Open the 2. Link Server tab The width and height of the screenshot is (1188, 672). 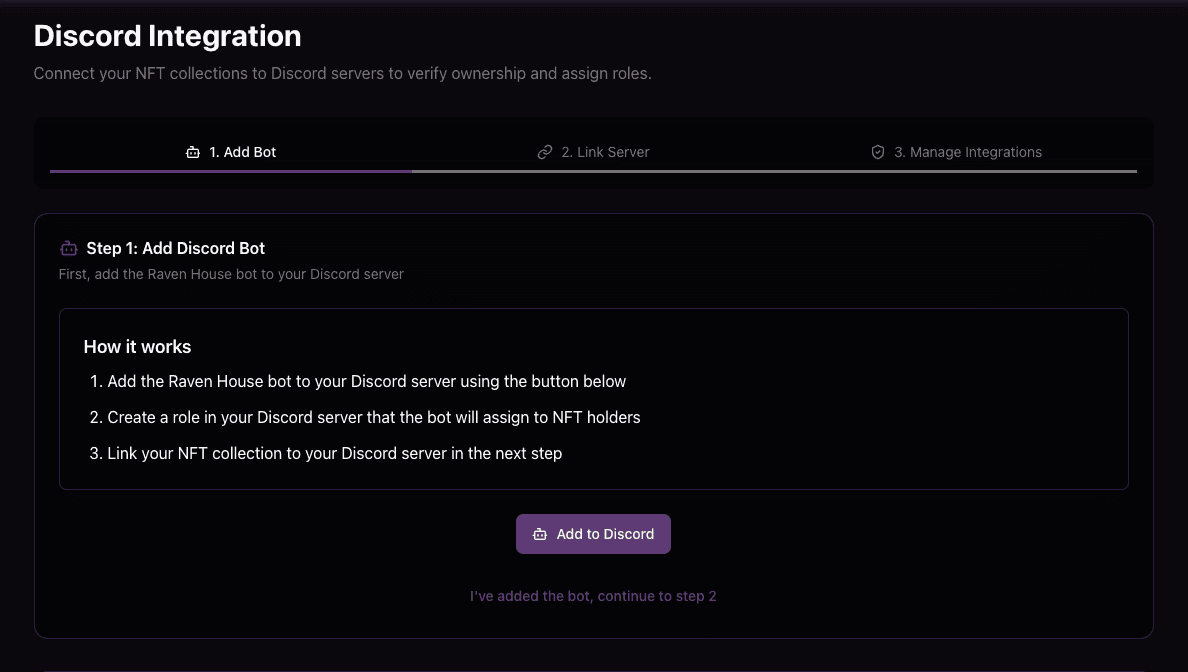coord(594,153)
